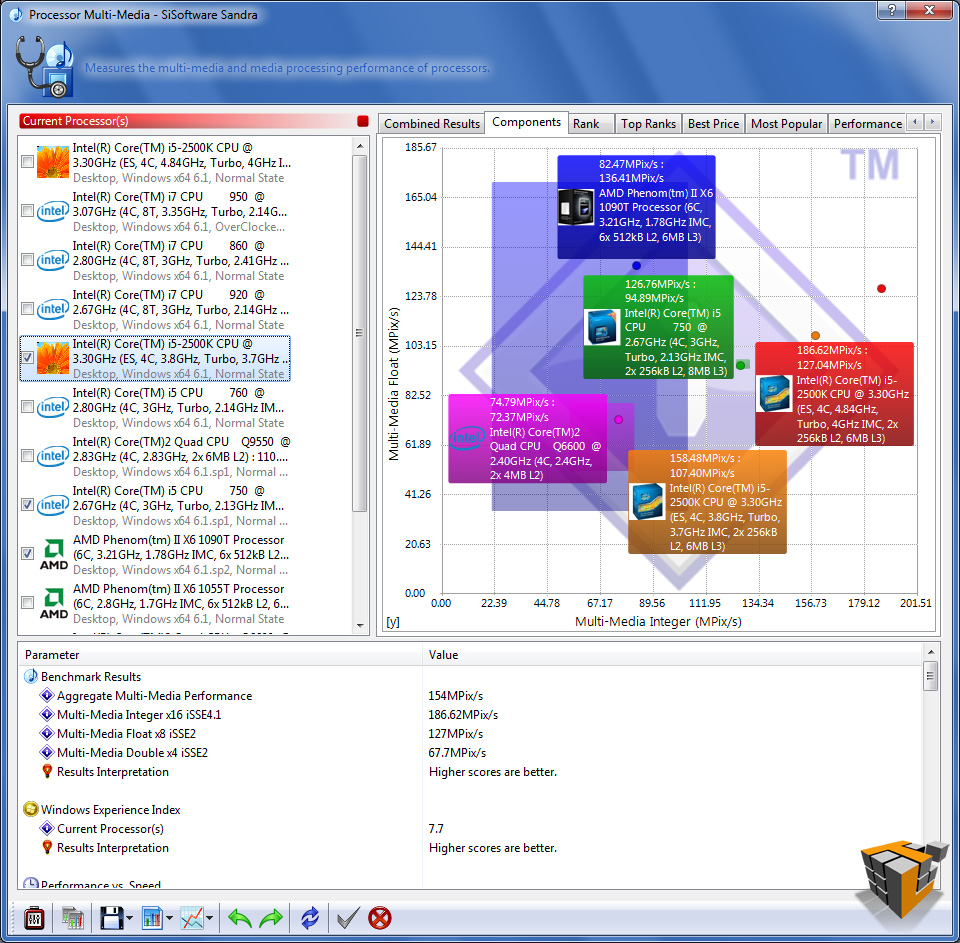Check the AMD Phenom II X6 1055T checkbox
This screenshot has height=943, width=960.
click(27, 603)
